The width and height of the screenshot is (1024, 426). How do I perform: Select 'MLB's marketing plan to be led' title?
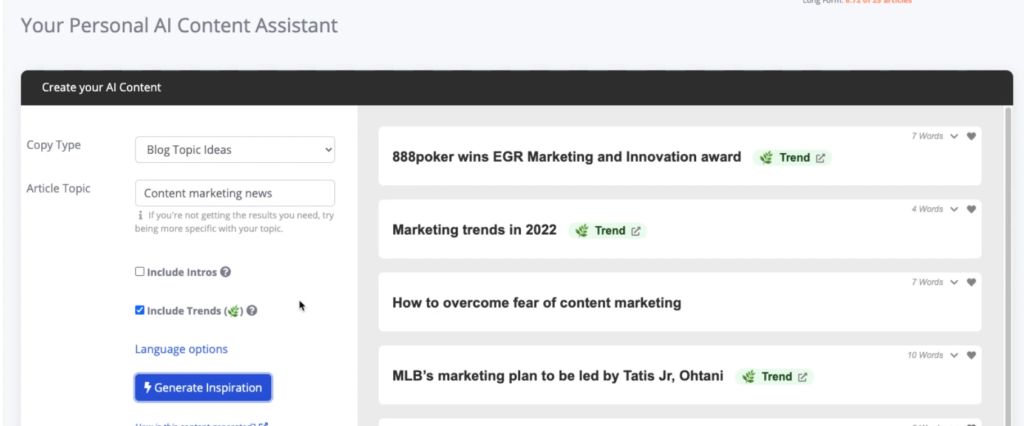(558, 376)
